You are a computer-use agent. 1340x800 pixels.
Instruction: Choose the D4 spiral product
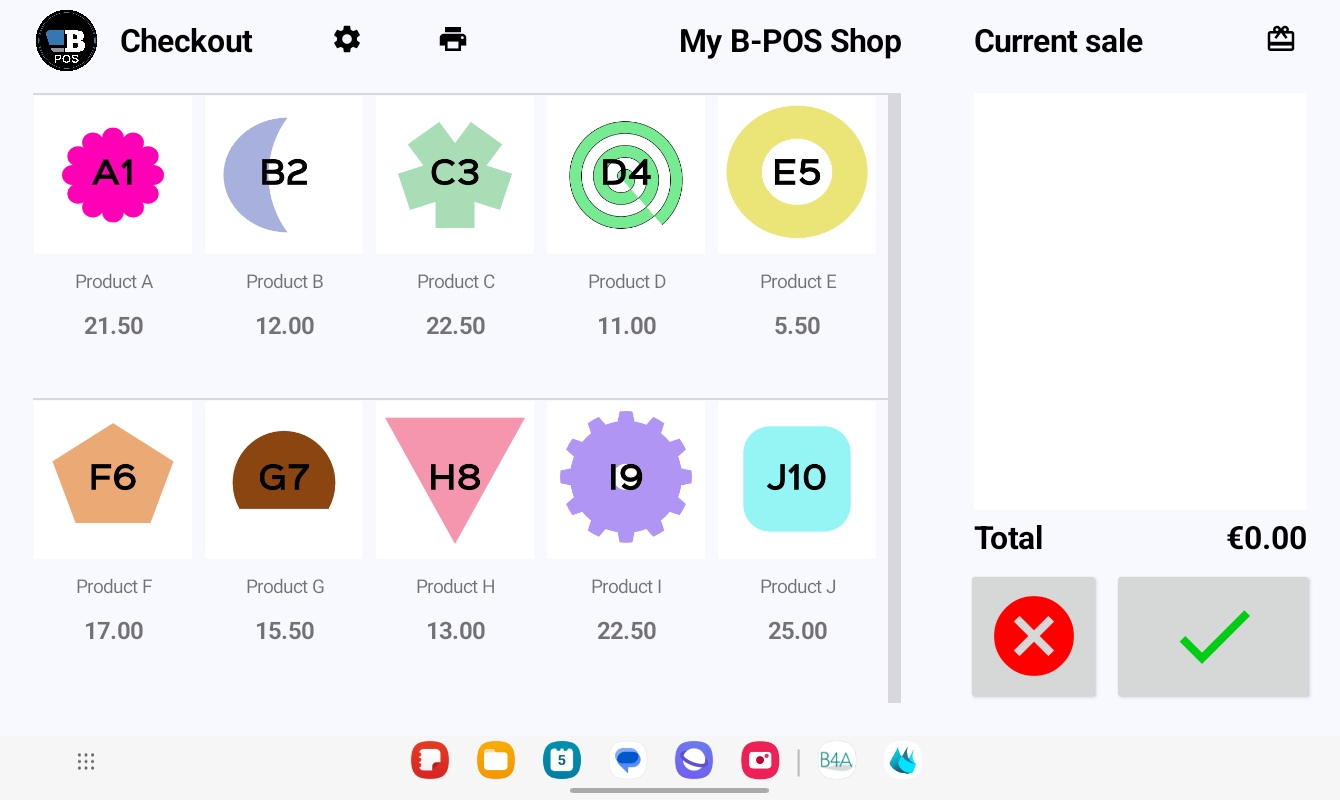(x=626, y=174)
